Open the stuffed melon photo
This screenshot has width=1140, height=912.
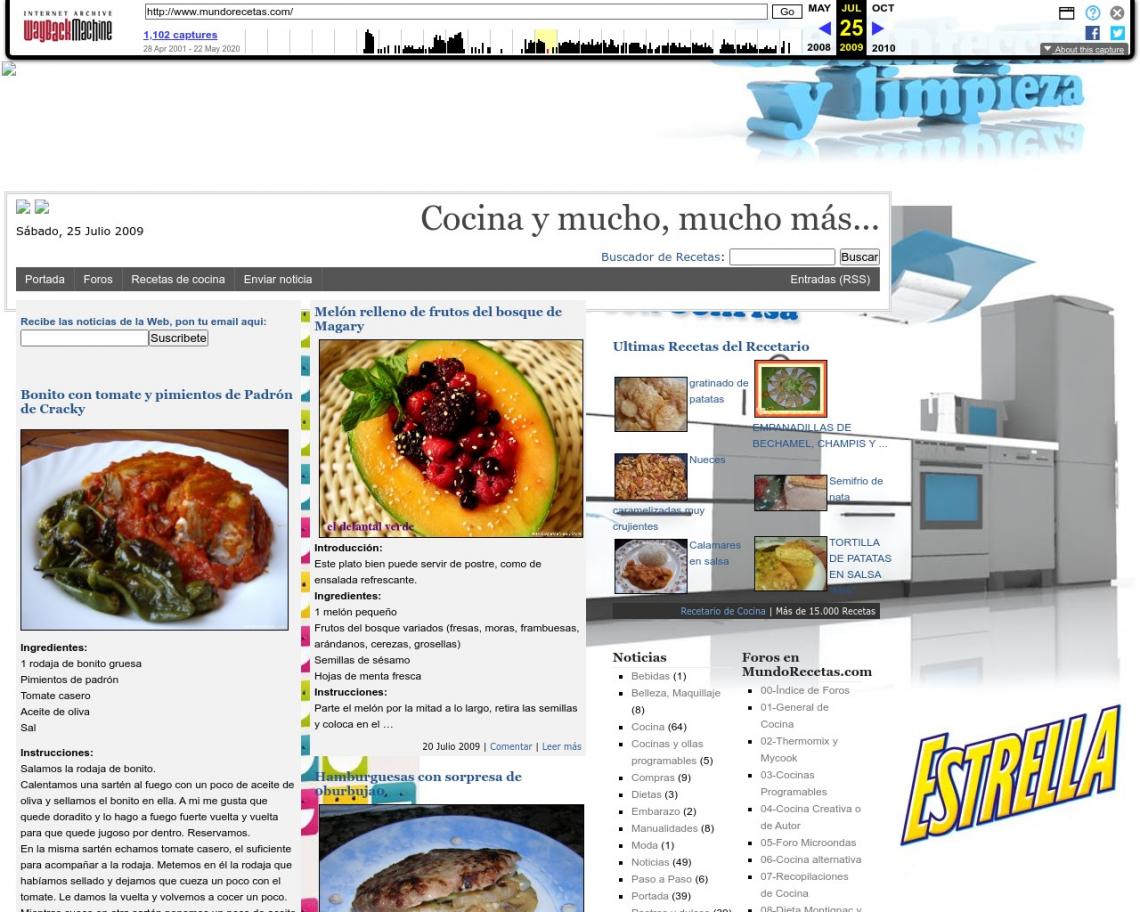(451, 439)
